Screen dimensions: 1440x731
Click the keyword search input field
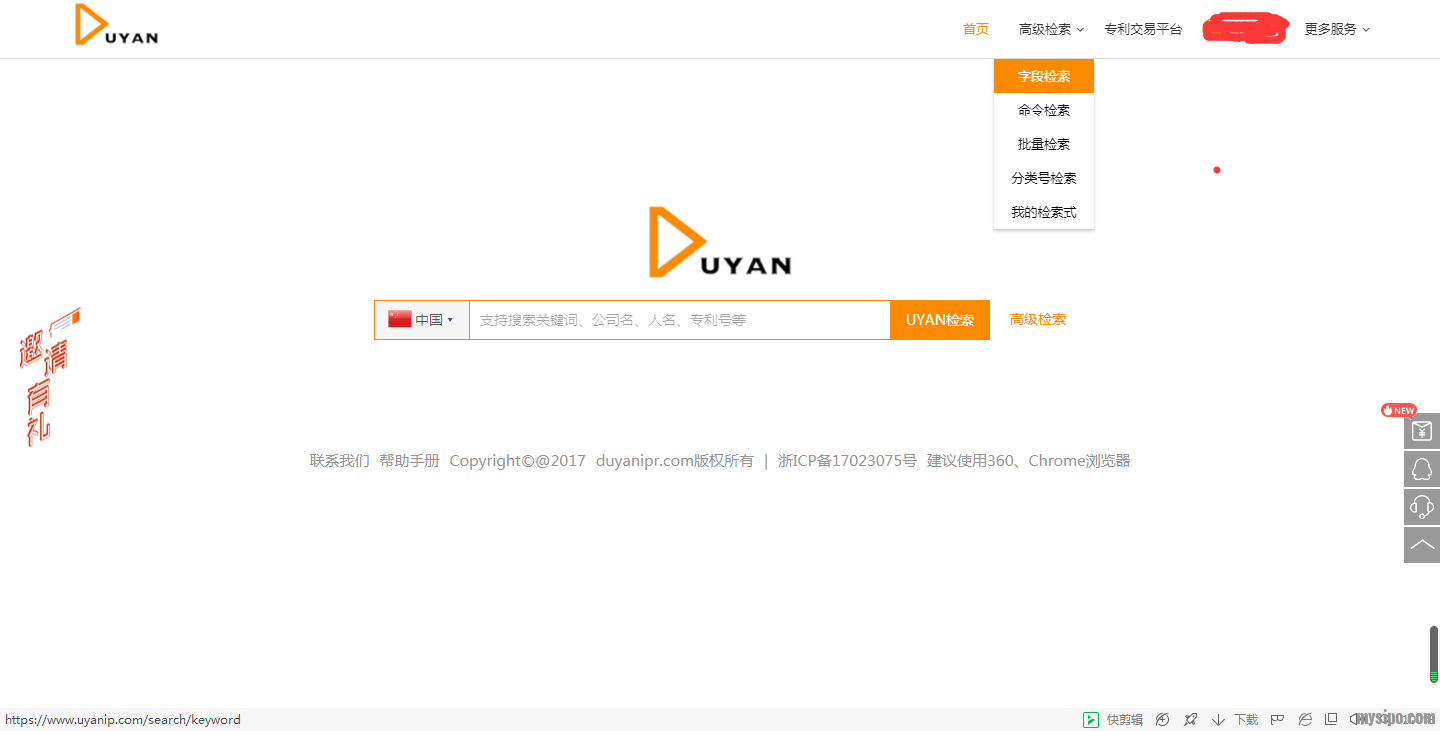[x=679, y=320]
